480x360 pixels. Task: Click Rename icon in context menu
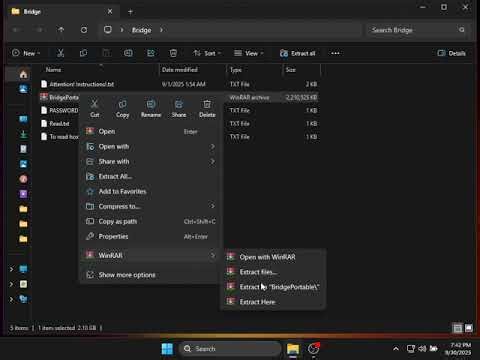[151, 109]
